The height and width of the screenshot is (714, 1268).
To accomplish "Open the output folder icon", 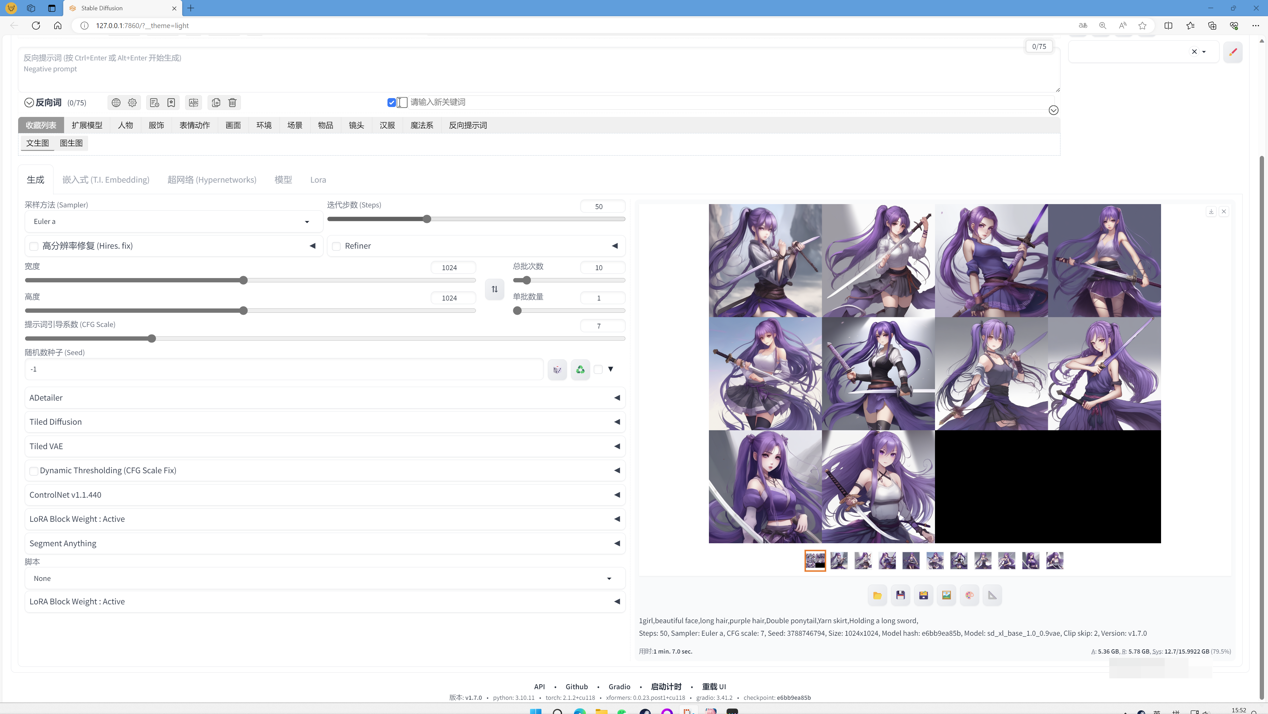I will pos(877,595).
